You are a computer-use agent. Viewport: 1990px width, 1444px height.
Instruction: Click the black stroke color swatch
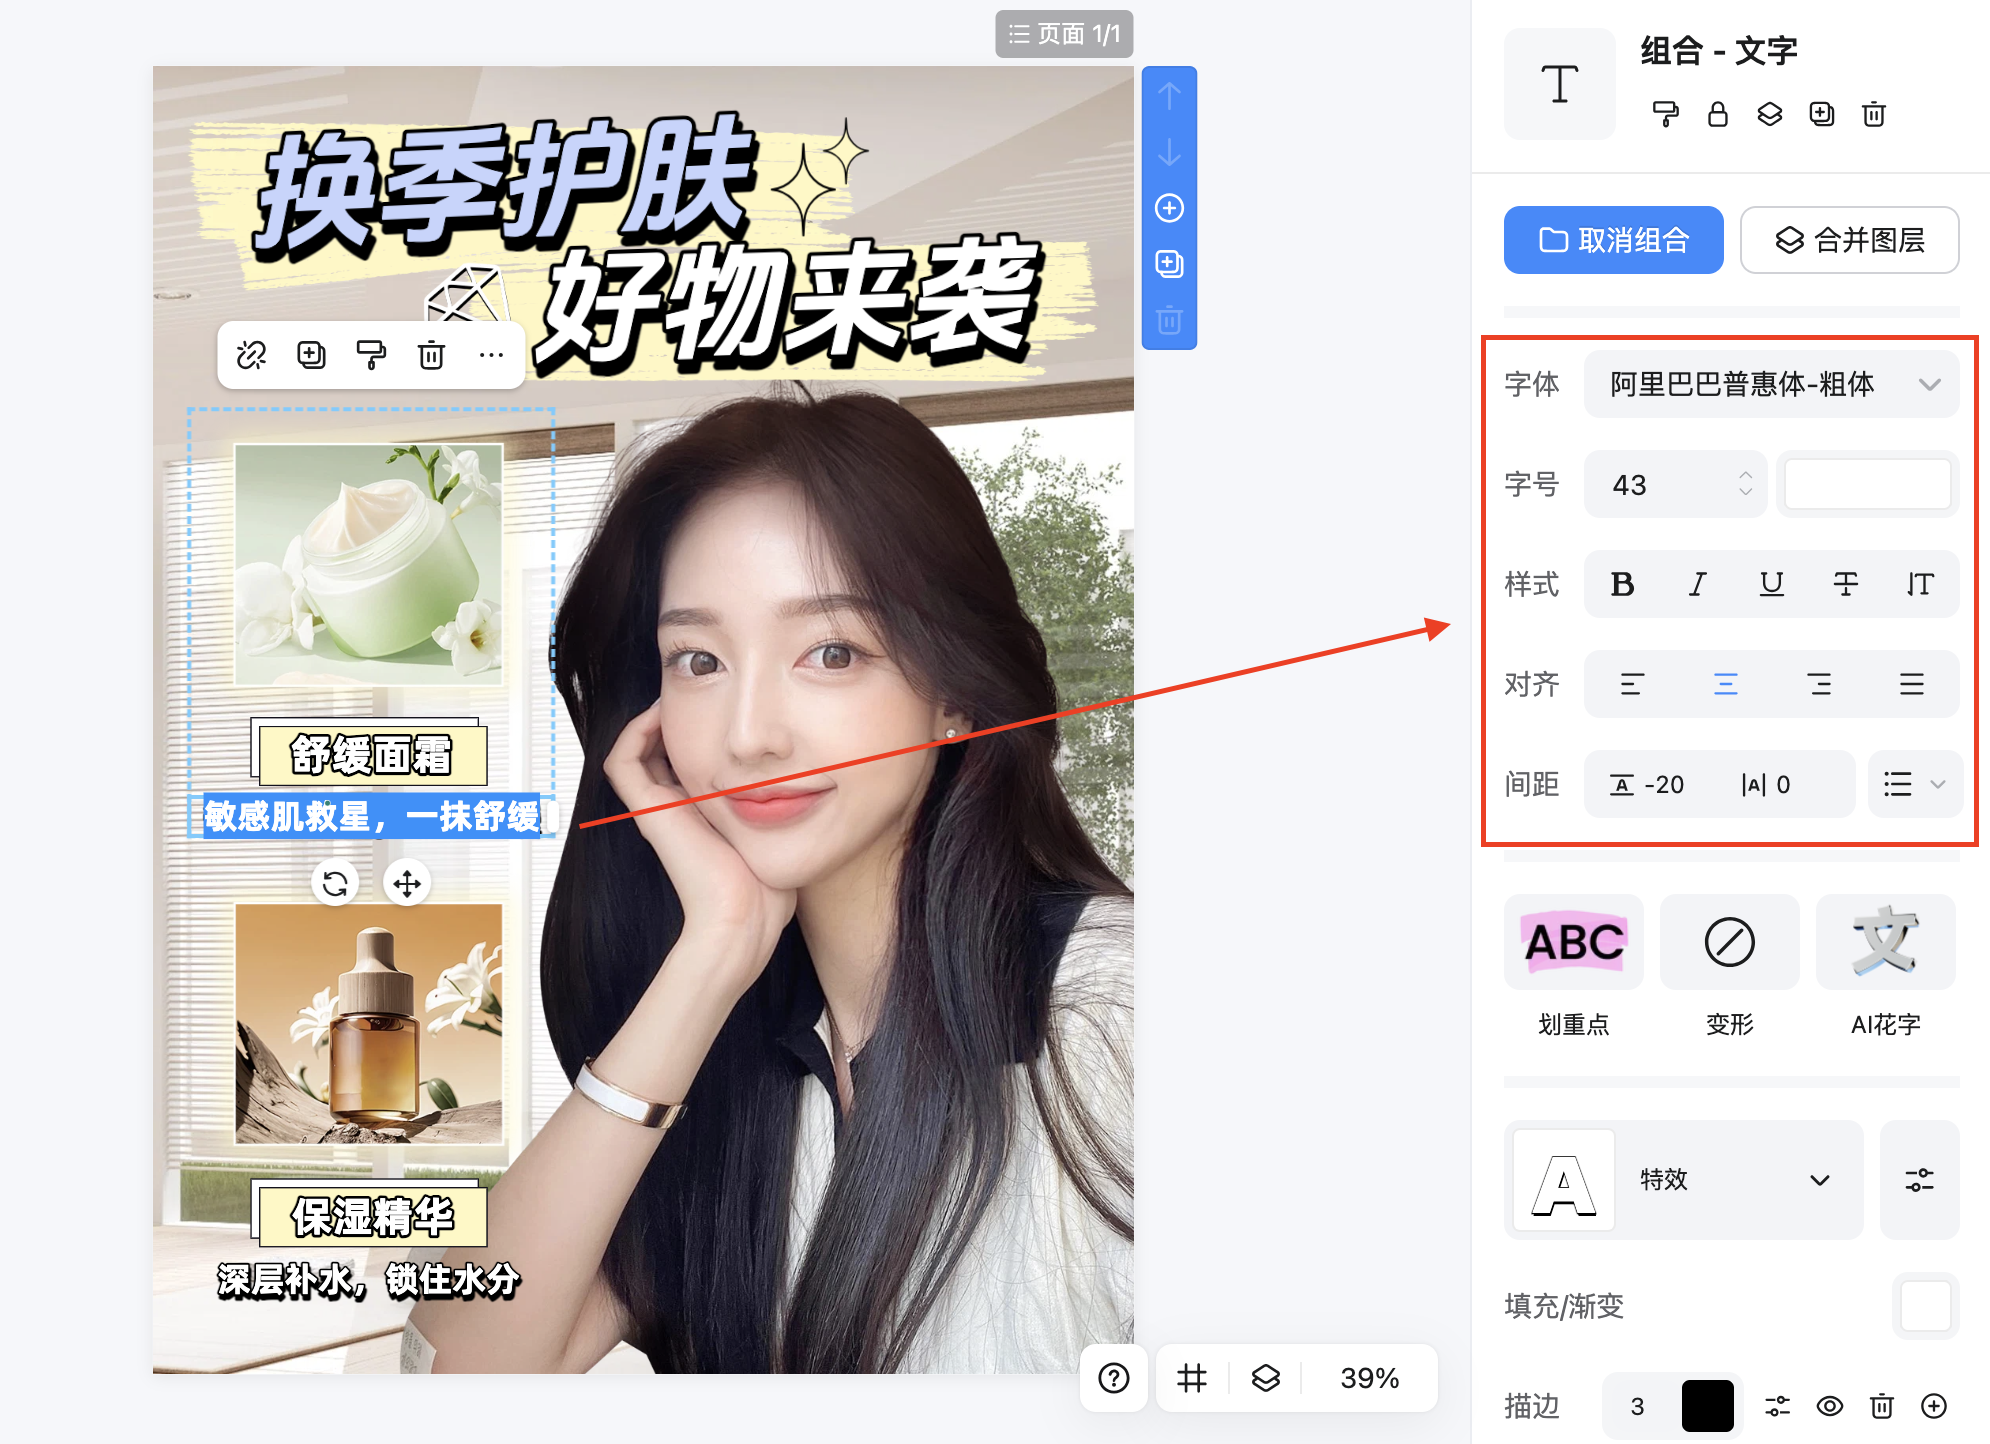[1707, 1406]
